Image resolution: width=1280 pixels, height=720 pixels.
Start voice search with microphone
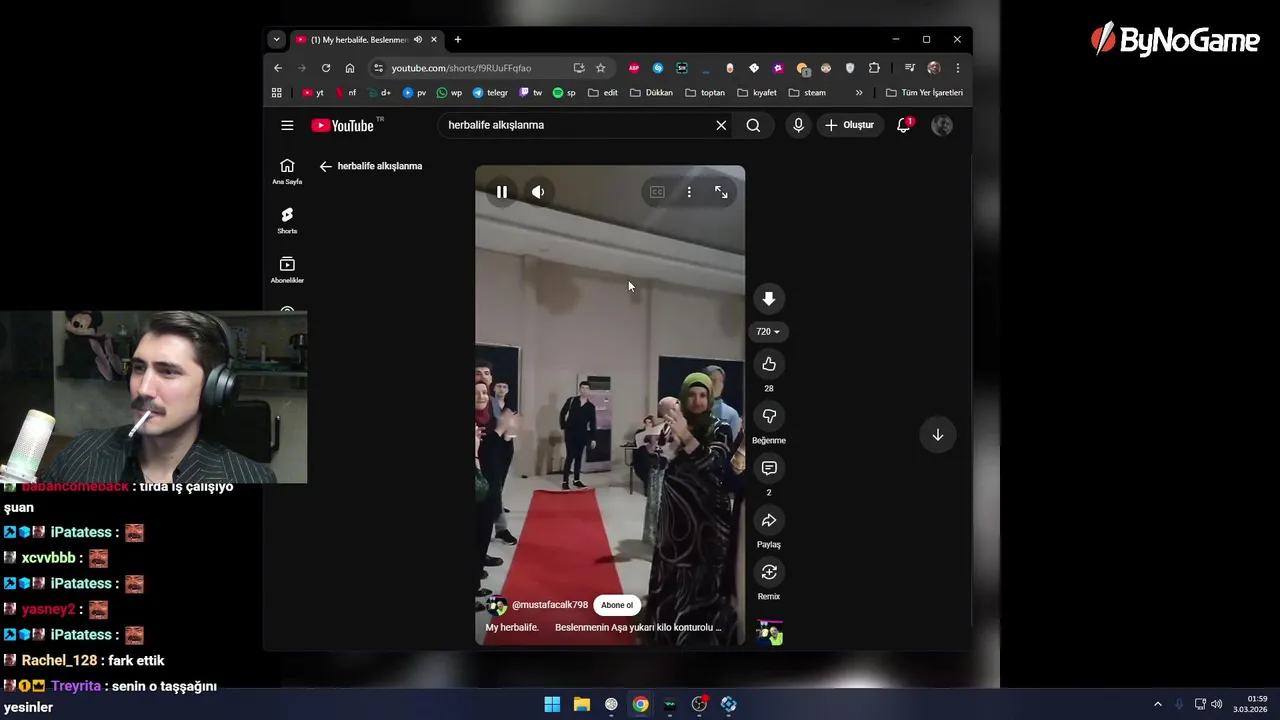click(x=798, y=125)
